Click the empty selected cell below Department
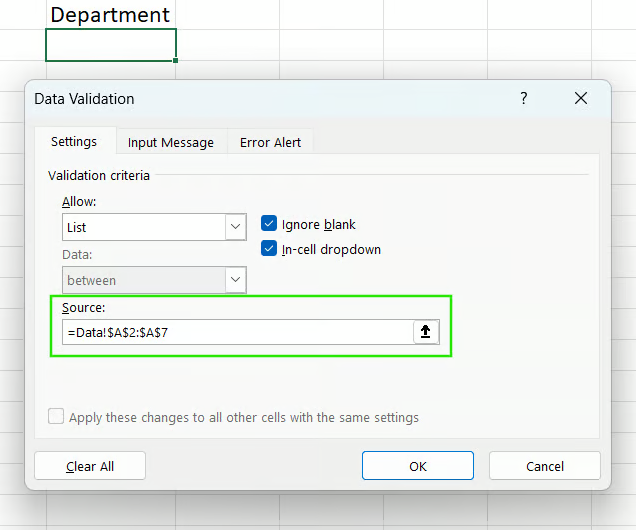636x530 pixels. coord(110,45)
